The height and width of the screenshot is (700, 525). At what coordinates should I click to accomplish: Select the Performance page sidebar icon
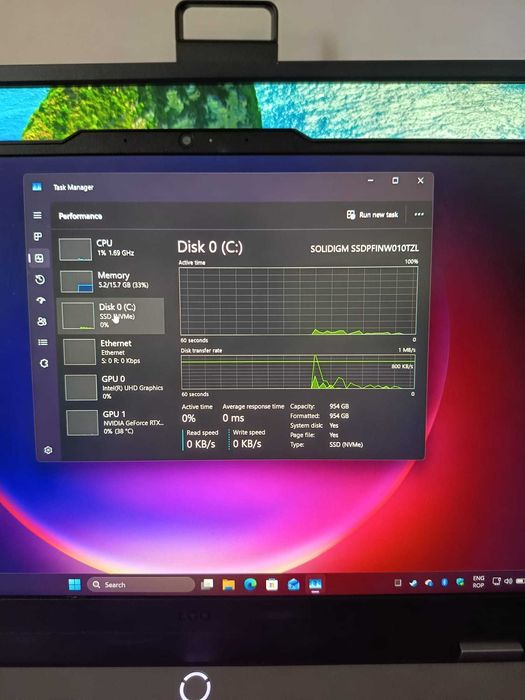(39, 258)
